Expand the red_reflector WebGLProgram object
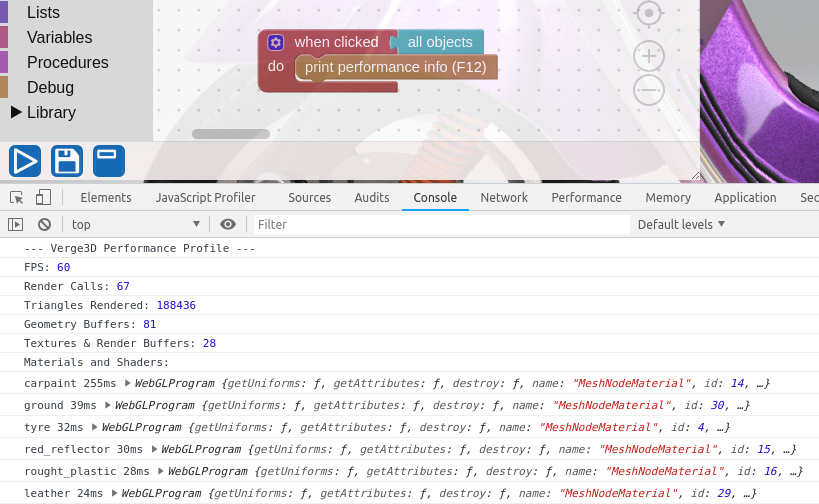The width and height of the screenshot is (819, 504). (x=154, y=449)
